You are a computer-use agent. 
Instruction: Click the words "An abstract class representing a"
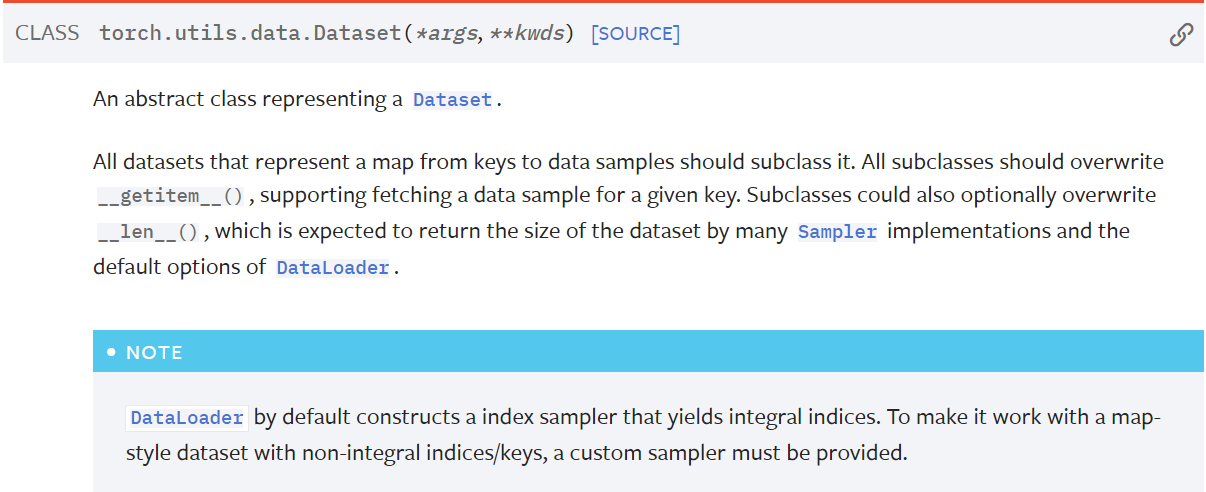coord(248,100)
